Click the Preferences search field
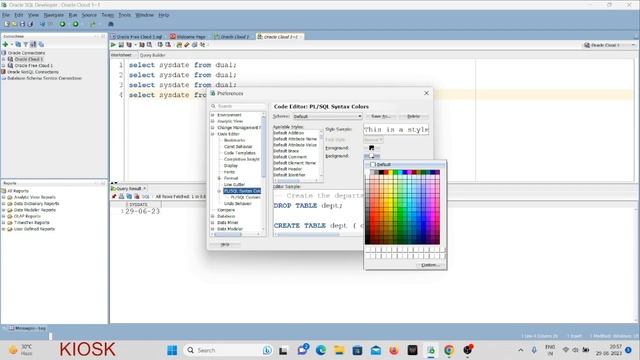The width and height of the screenshot is (640, 360). pos(238,106)
